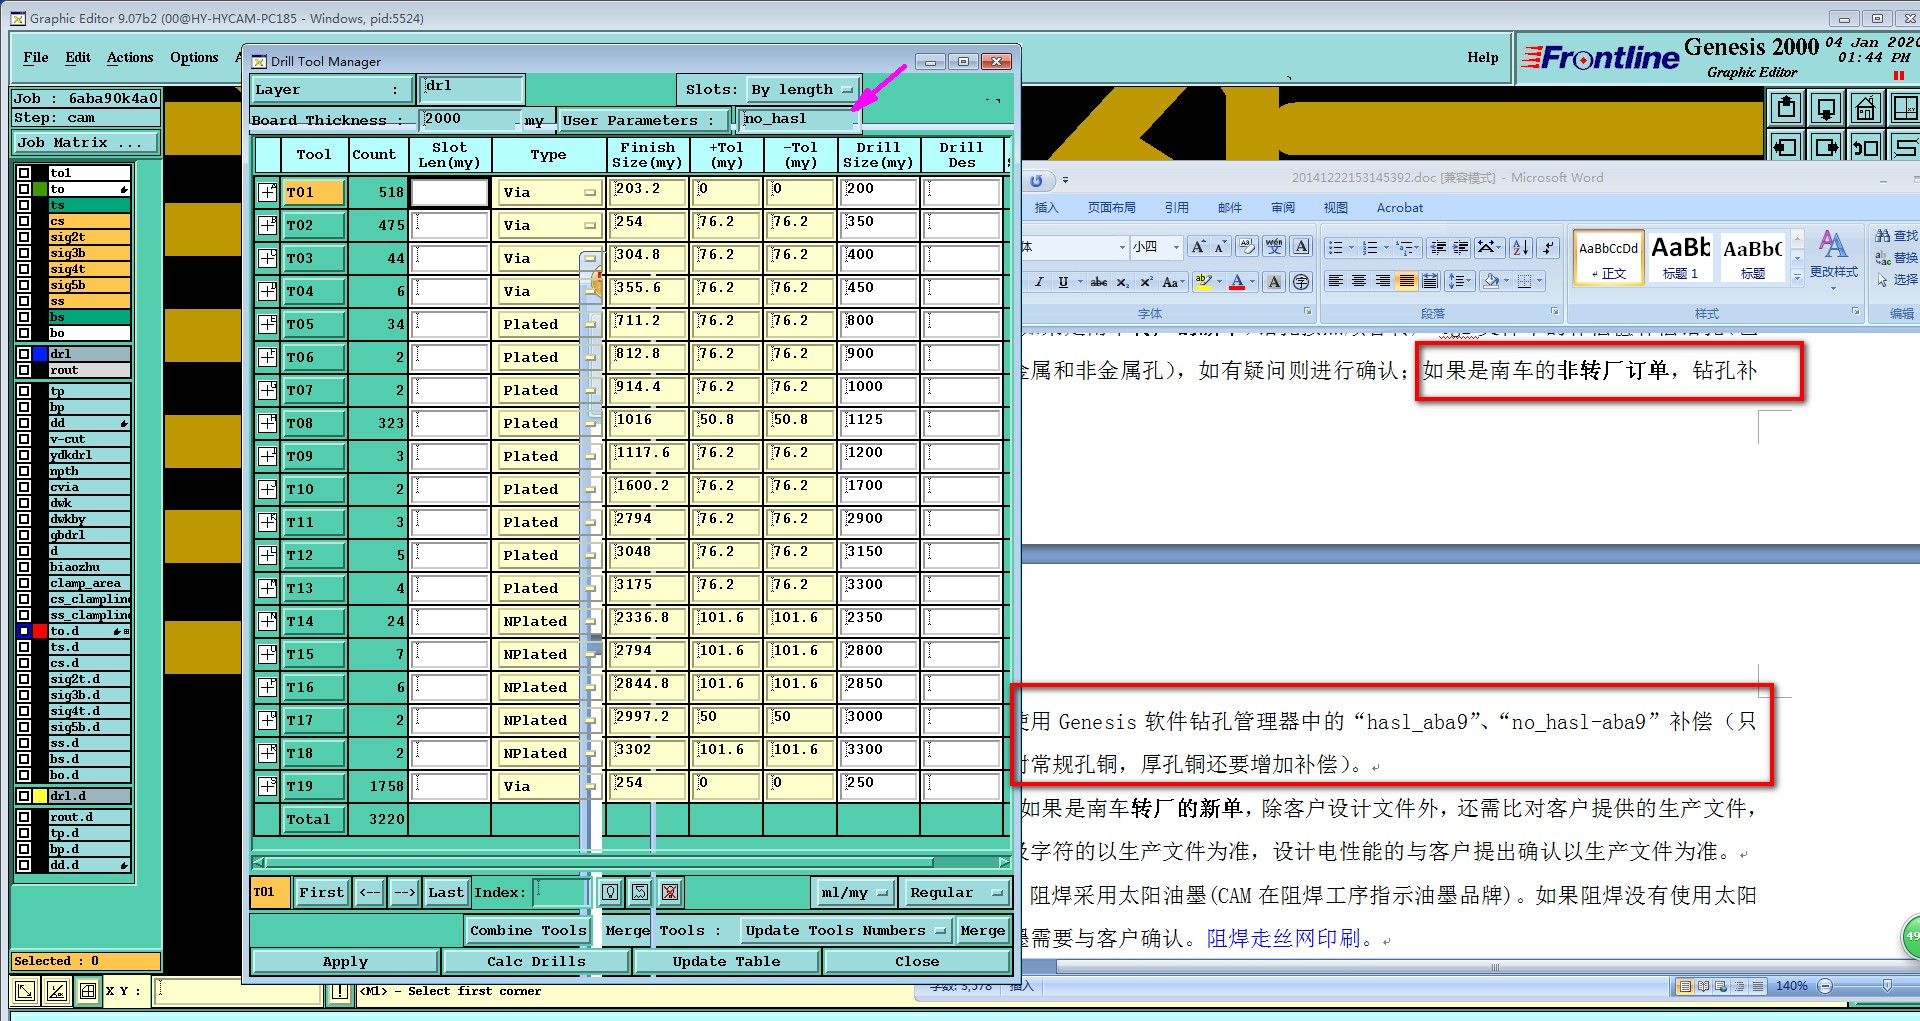The width and height of the screenshot is (1920, 1021).
Task: Toggle the checkbox for layer to.d
Action: 24,631
